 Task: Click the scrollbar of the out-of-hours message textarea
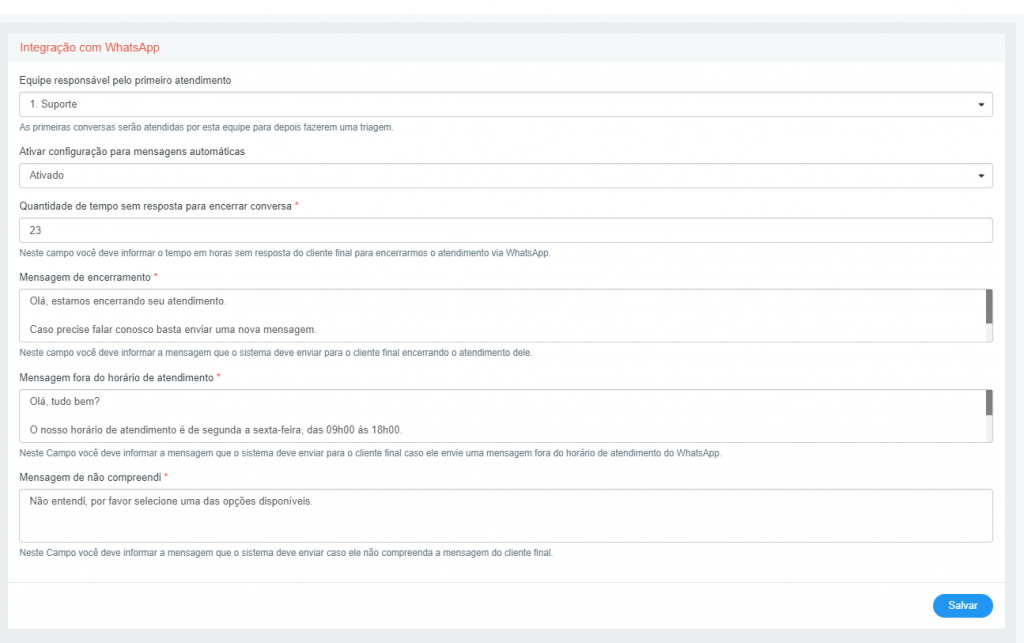[989, 416]
